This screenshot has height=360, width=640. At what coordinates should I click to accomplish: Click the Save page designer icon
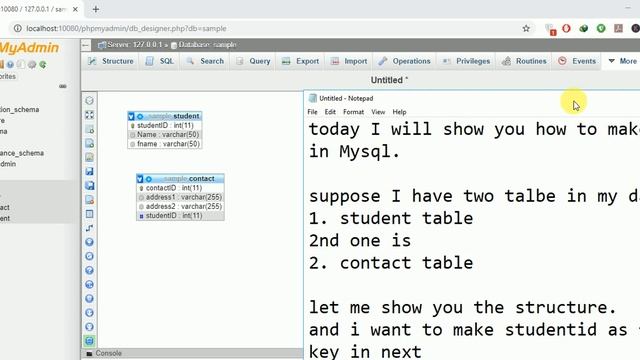coord(89,171)
